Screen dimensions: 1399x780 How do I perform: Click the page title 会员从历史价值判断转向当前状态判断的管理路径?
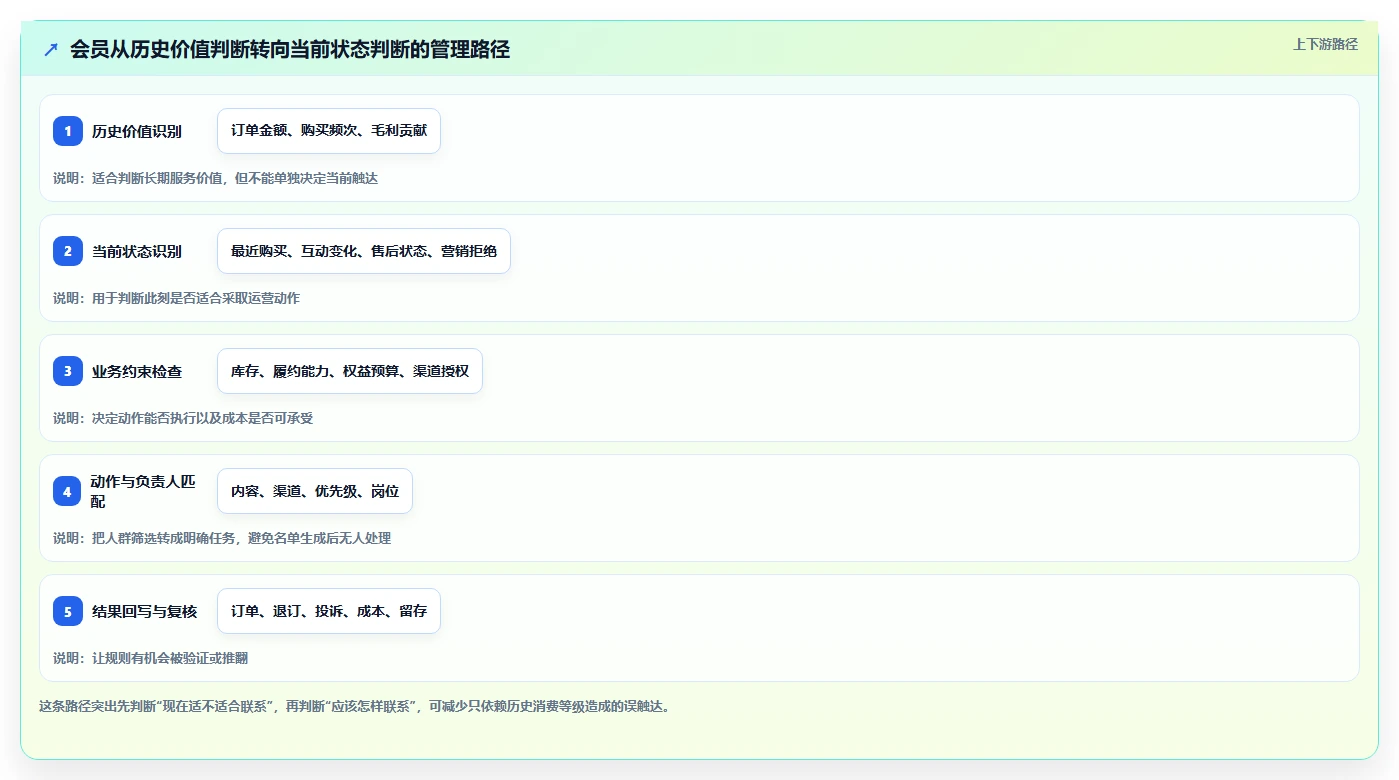pos(290,49)
